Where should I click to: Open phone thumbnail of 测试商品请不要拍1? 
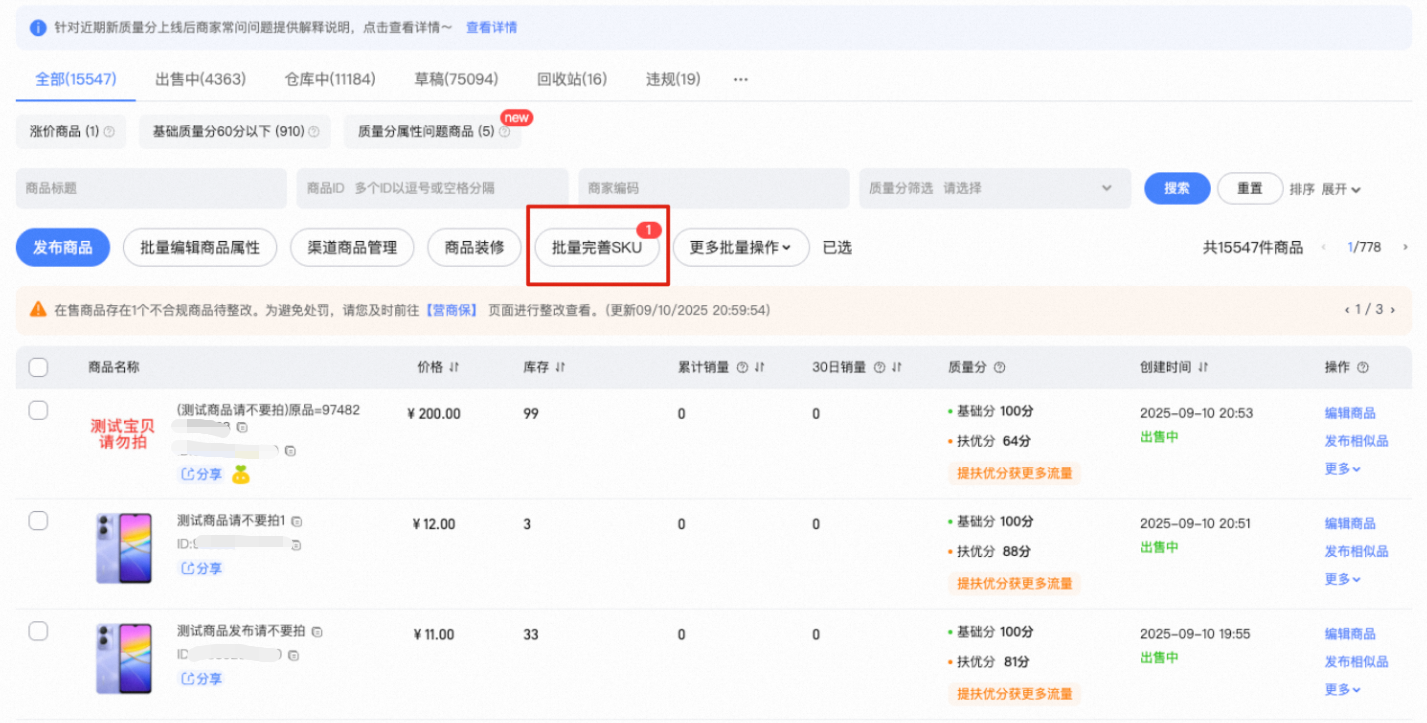click(124, 548)
